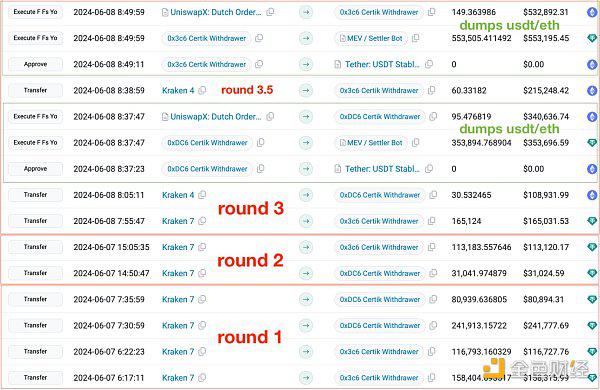Click Approve method badge at 8:37:23

(36, 169)
